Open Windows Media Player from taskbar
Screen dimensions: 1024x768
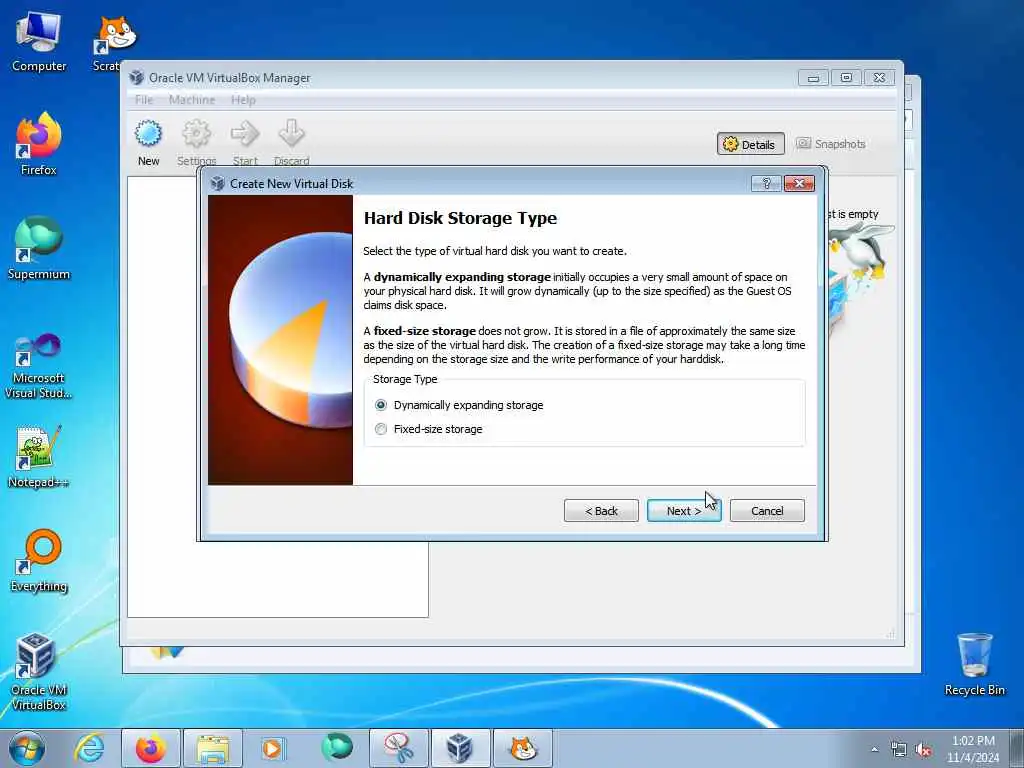(272, 748)
